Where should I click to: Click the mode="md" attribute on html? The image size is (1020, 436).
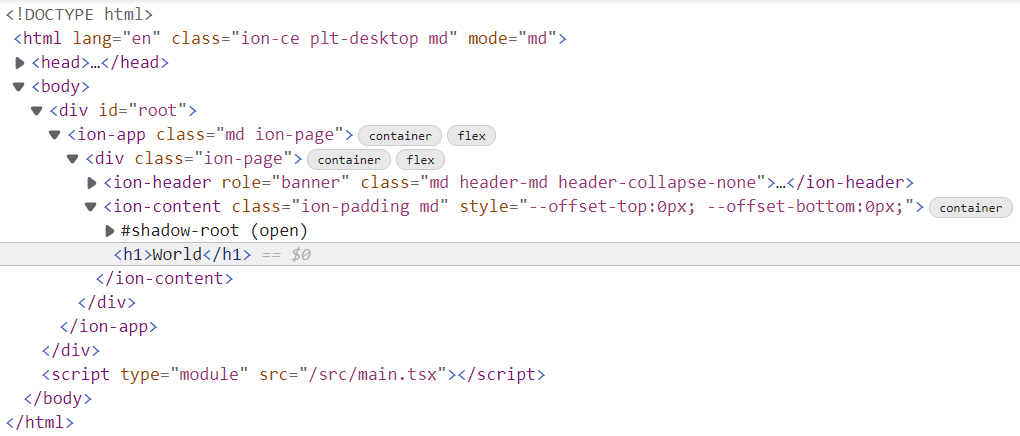510,39
